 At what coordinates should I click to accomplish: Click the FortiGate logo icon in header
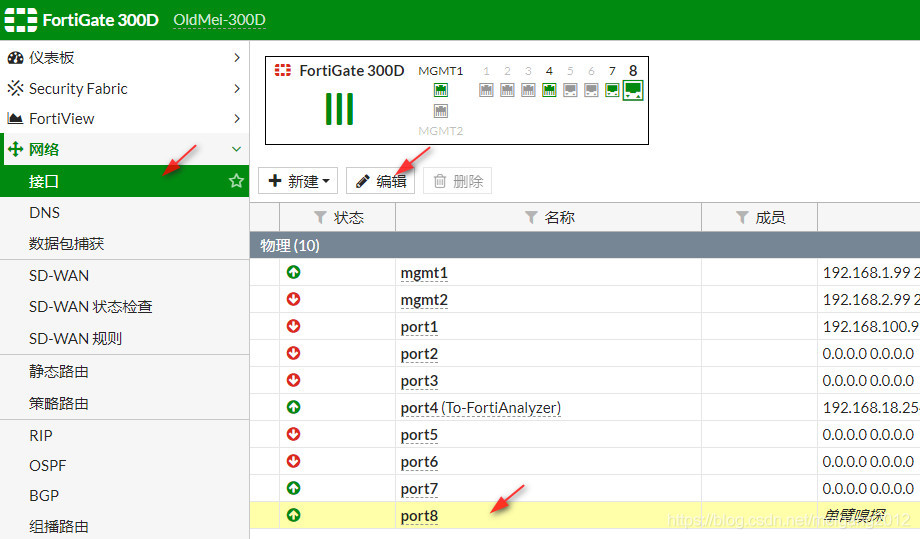(x=21, y=19)
